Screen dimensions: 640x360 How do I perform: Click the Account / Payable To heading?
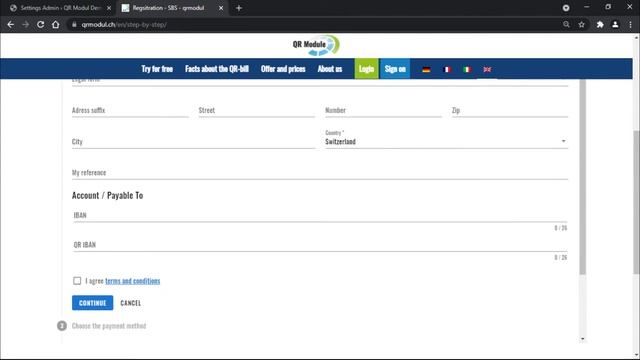coord(107,196)
